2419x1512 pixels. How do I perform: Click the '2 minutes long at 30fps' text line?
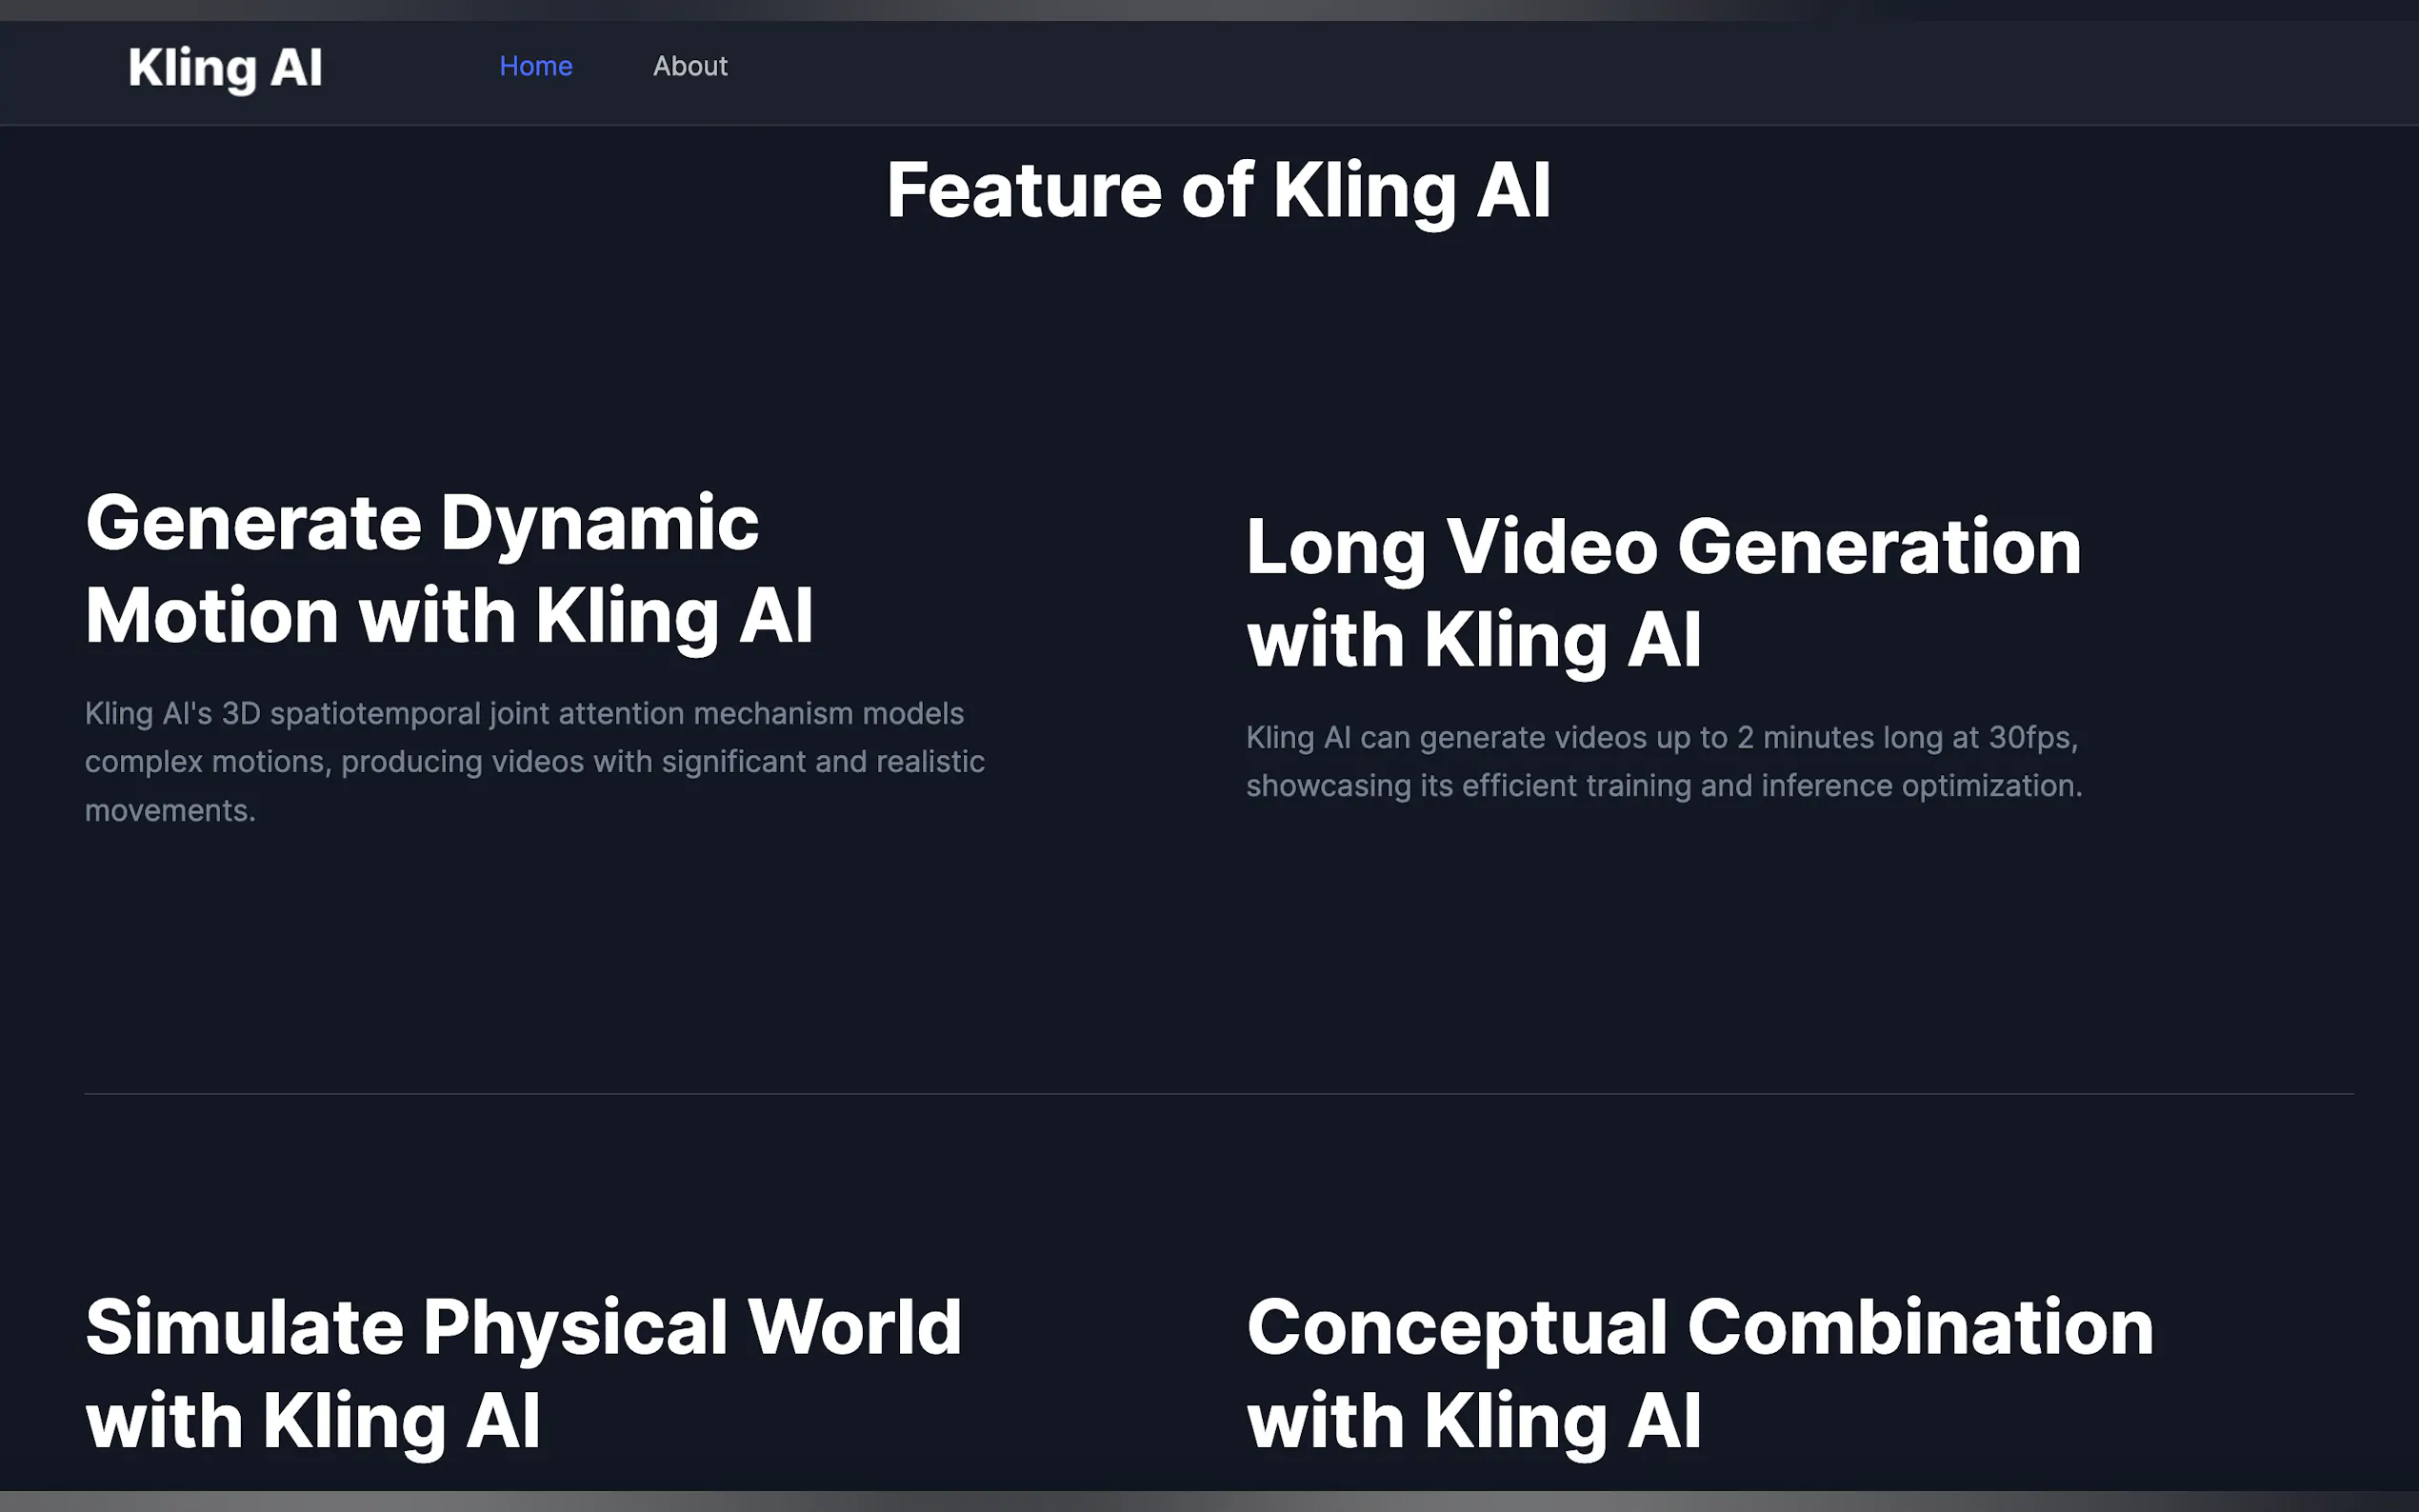click(x=1905, y=738)
